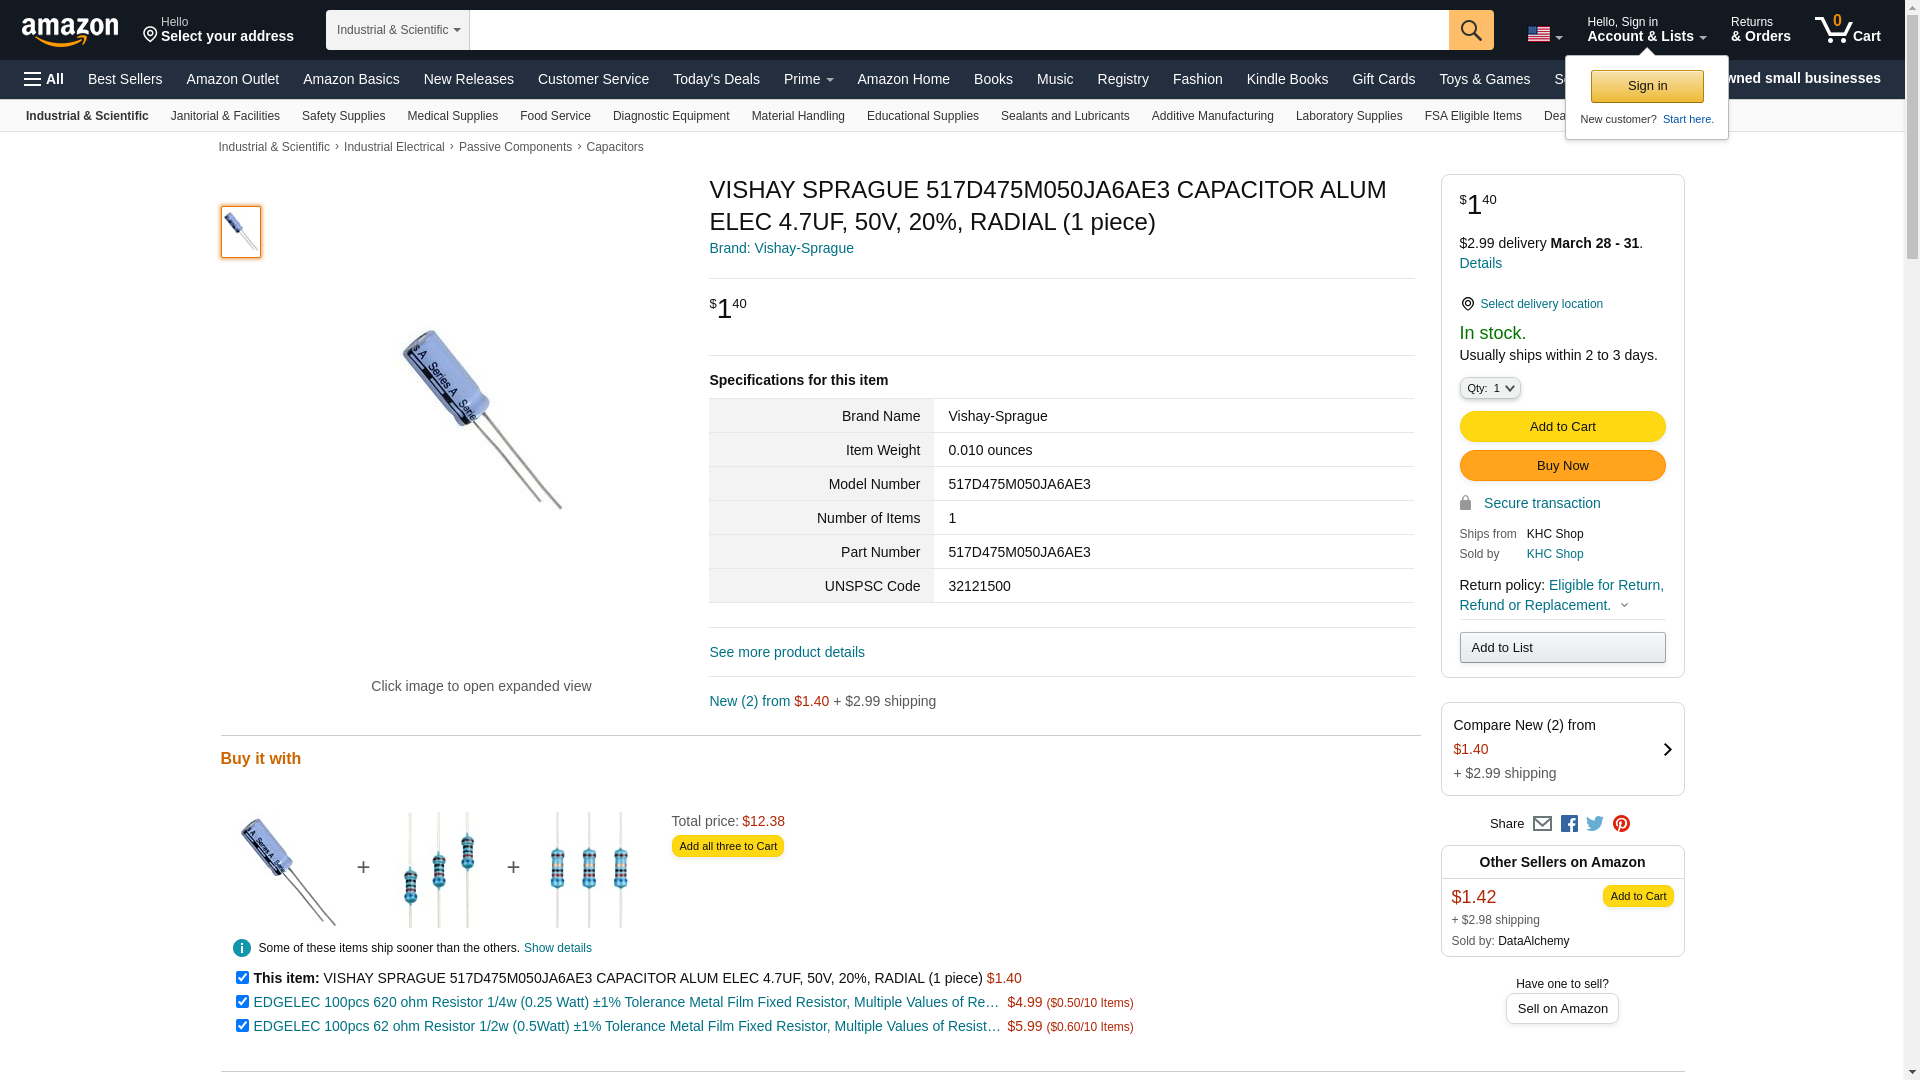Share product on Twitter
The width and height of the screenshot is (1920, 1080).
(x=1595, y=824)
